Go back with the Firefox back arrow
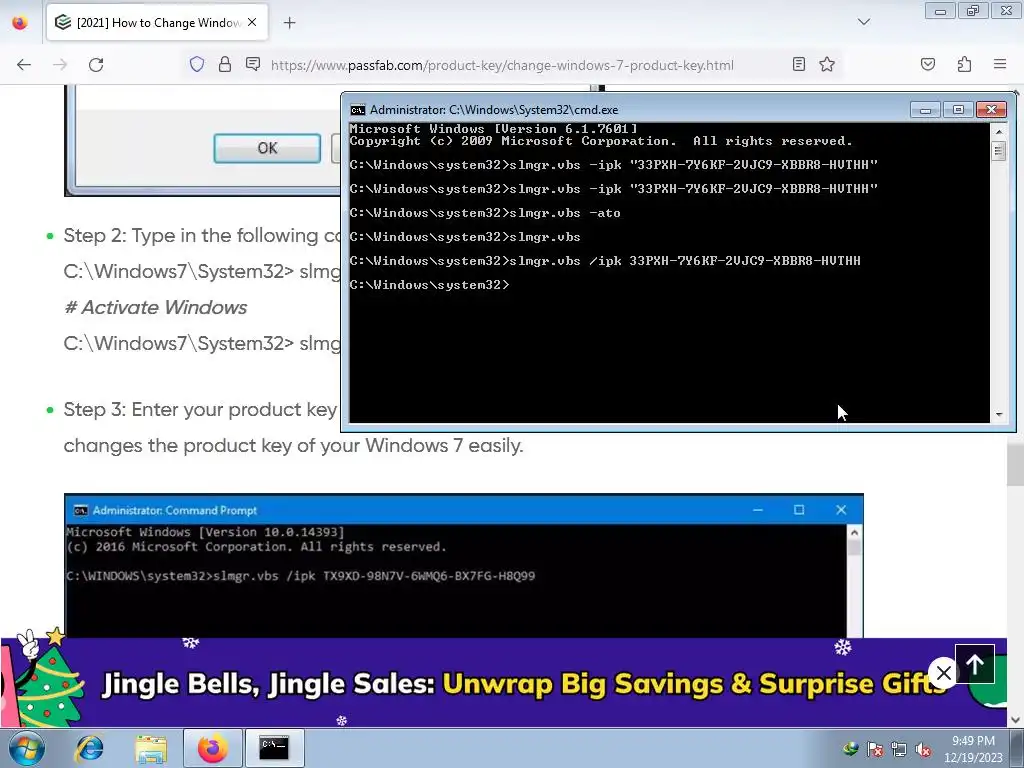This screenshot has height=768, width=1024. click(x=24, y=65)
